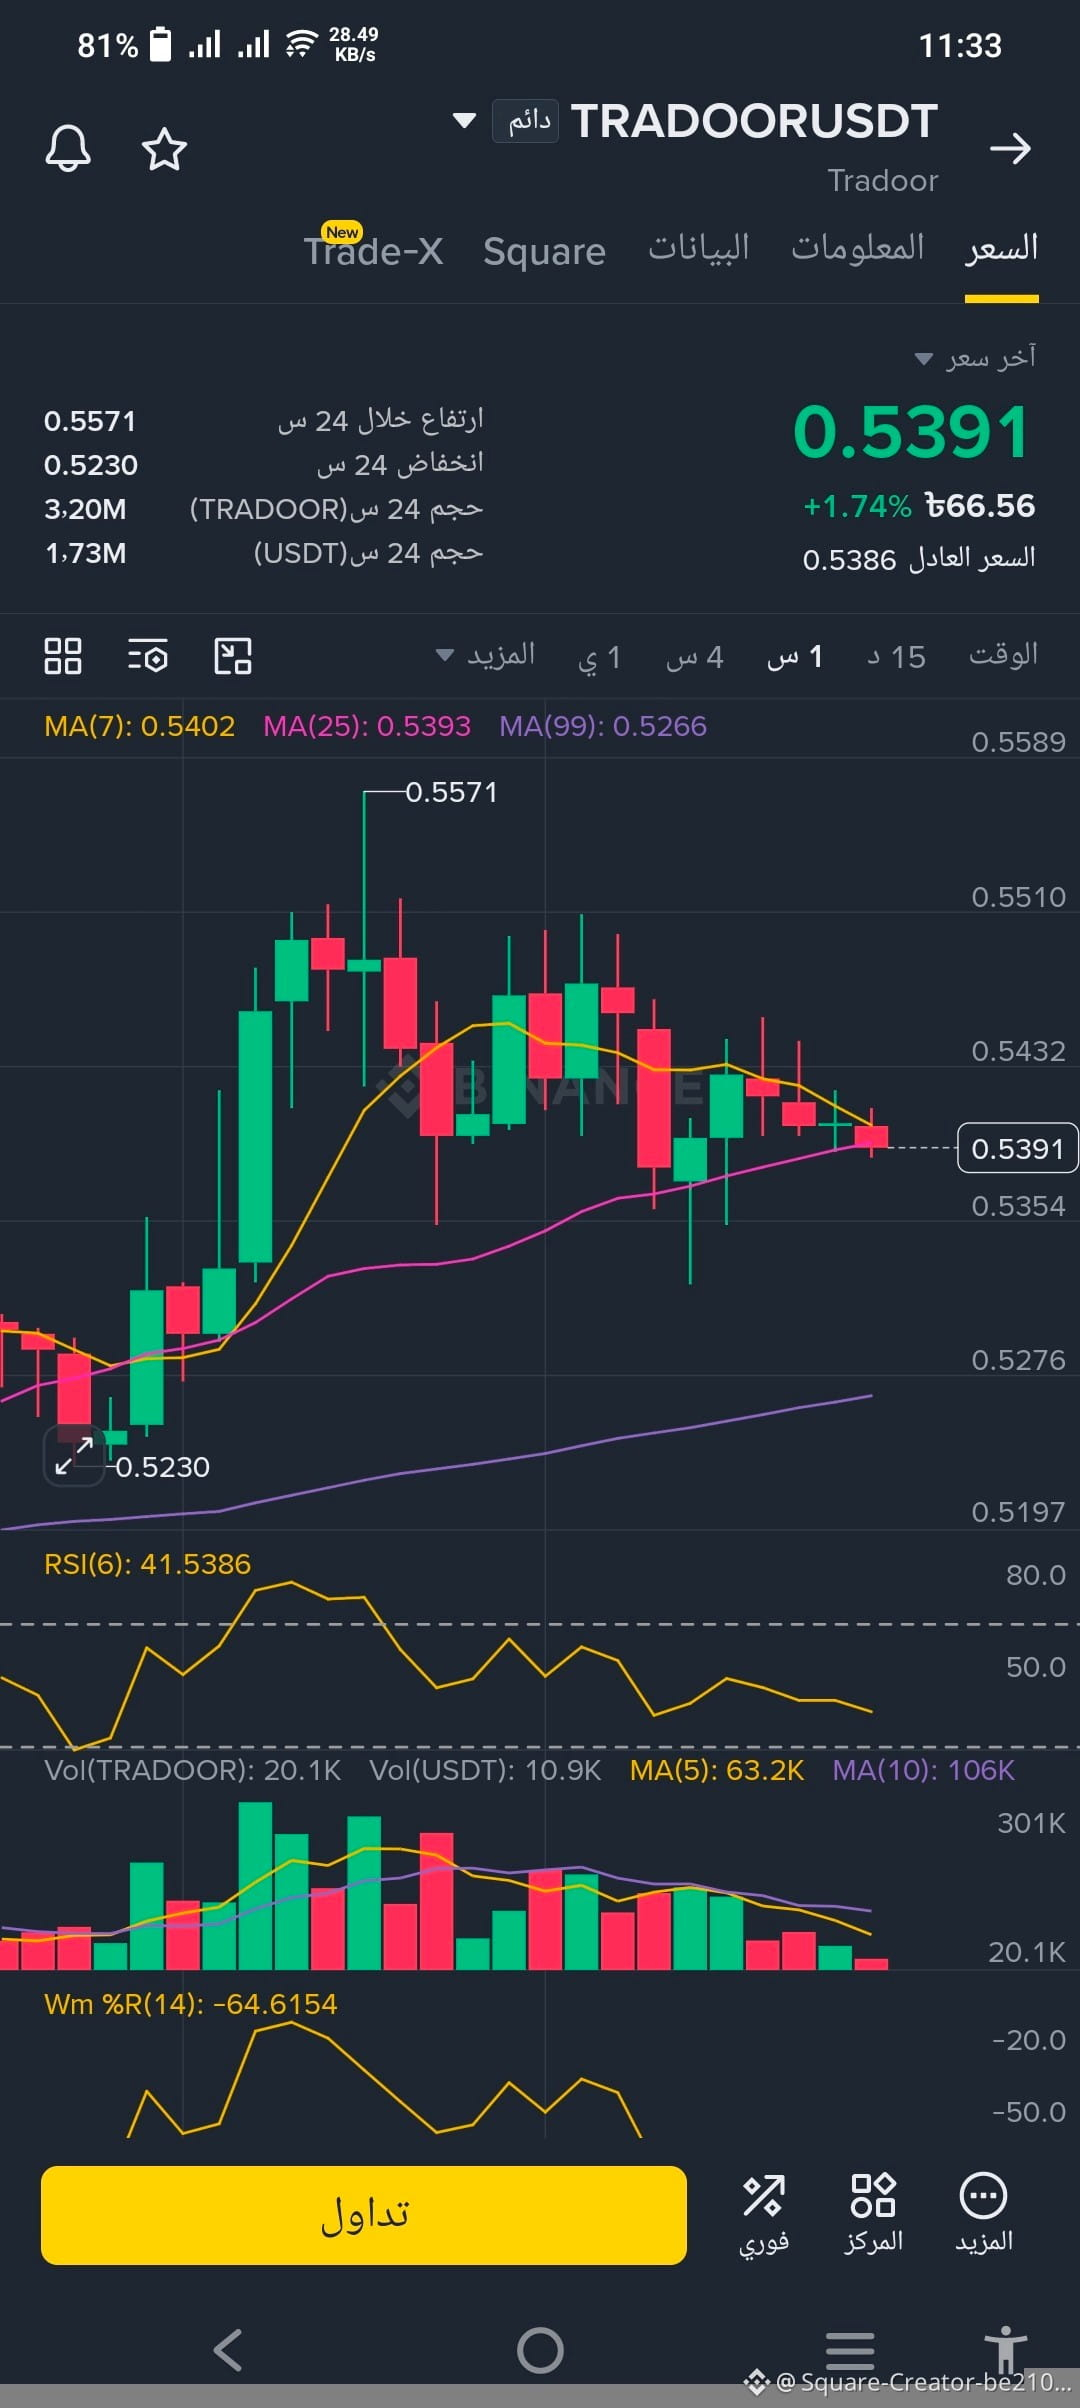Tap the chart drawing tools icon
1080x2408 pixels.
point(233,656)
